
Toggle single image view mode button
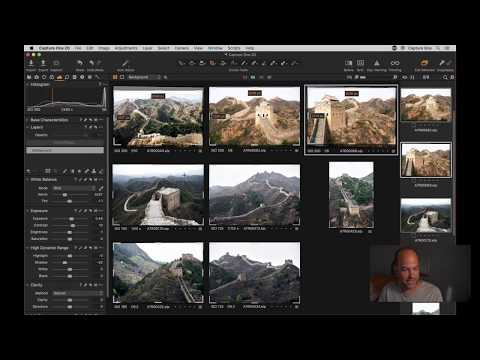point(122,77)
